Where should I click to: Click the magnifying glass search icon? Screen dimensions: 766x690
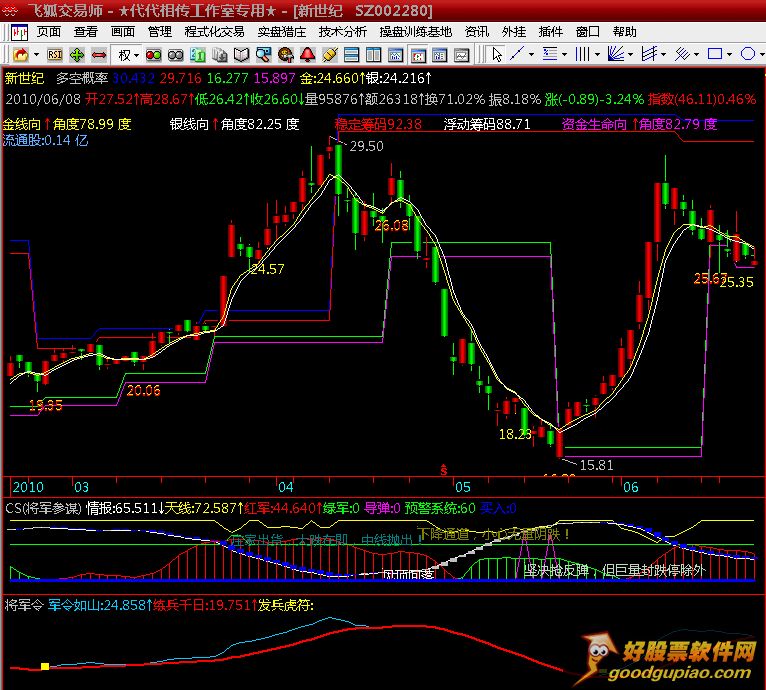pos(262,54)
